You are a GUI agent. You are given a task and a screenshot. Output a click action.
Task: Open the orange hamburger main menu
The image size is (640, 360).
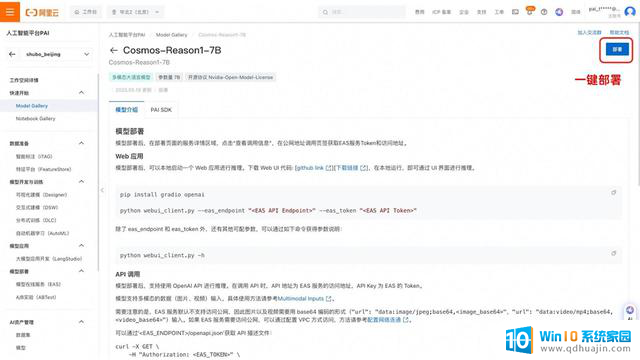[x=10, y=11]
